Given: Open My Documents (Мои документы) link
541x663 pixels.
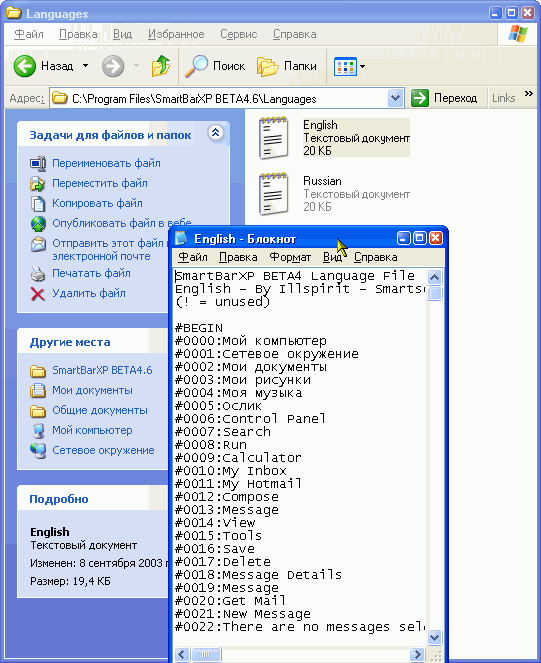Looking at the screenshot, I should tap(92, 390).
